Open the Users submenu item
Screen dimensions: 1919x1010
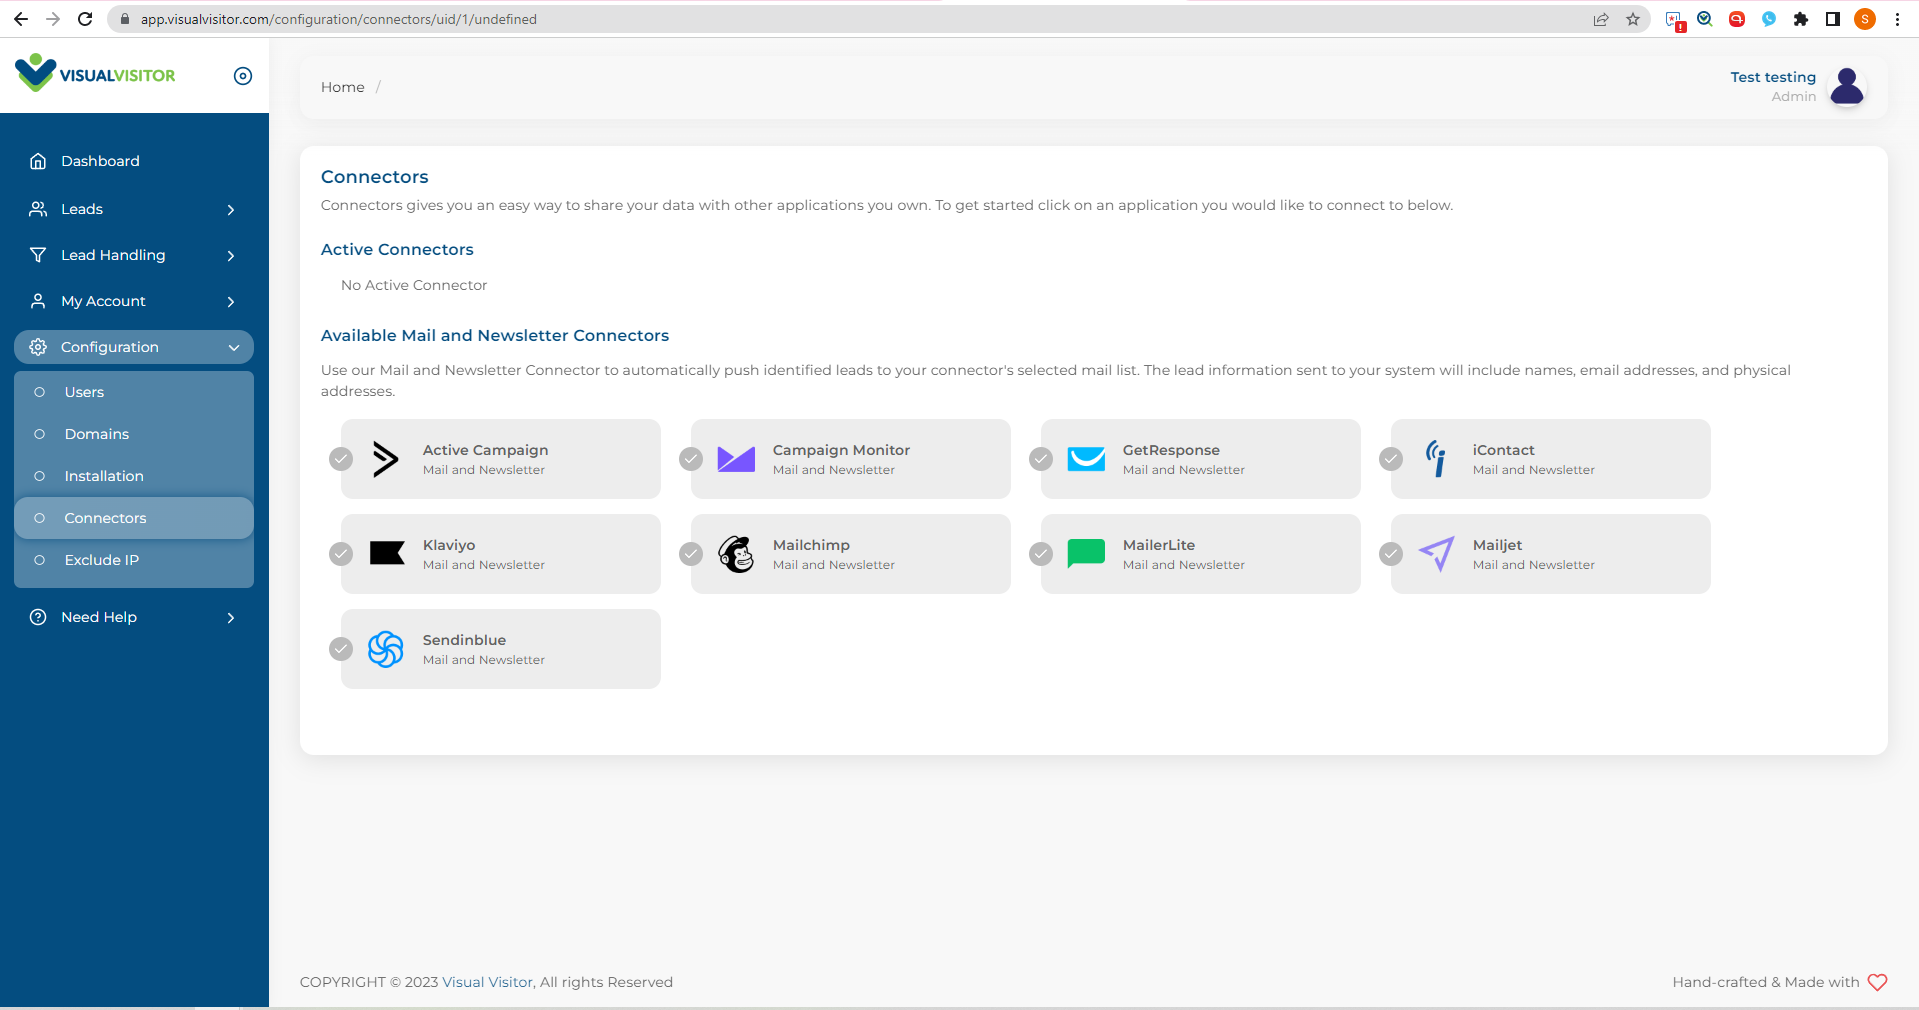coord(134,392)
